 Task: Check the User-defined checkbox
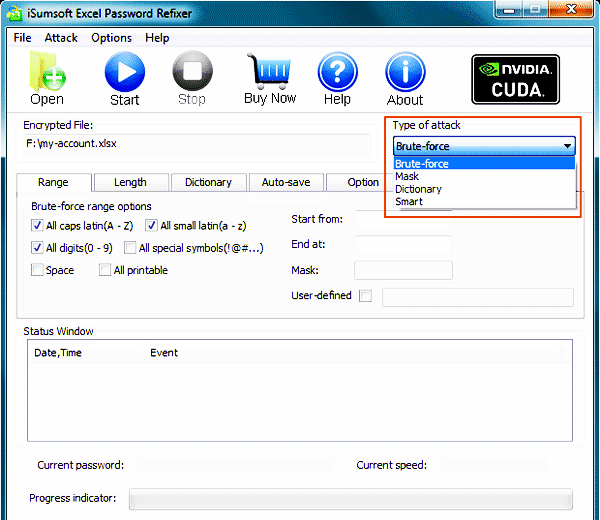[365, 295]
